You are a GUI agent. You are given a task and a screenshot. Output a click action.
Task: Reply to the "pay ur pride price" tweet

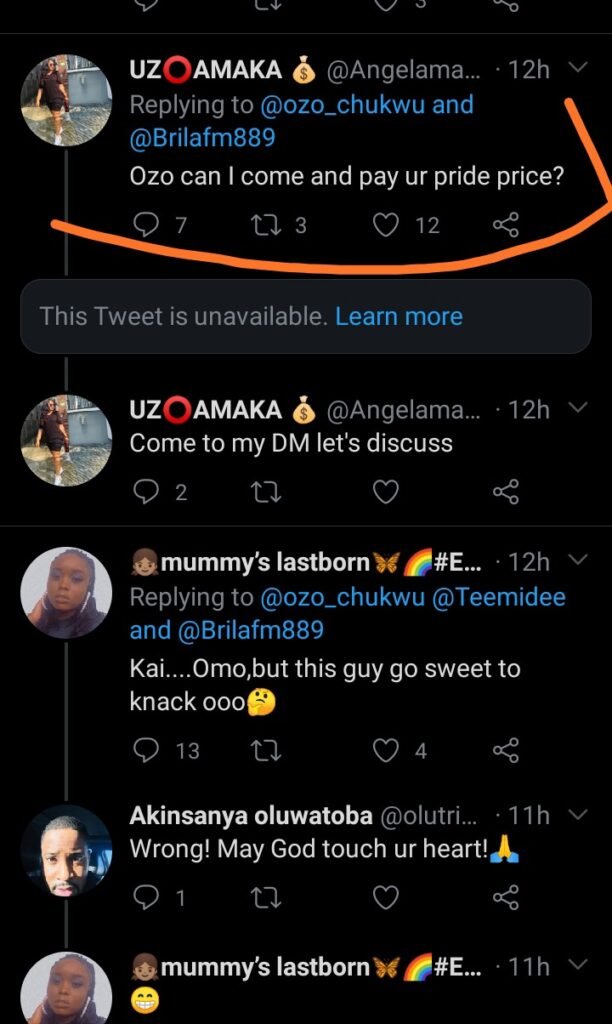point(147,225)
